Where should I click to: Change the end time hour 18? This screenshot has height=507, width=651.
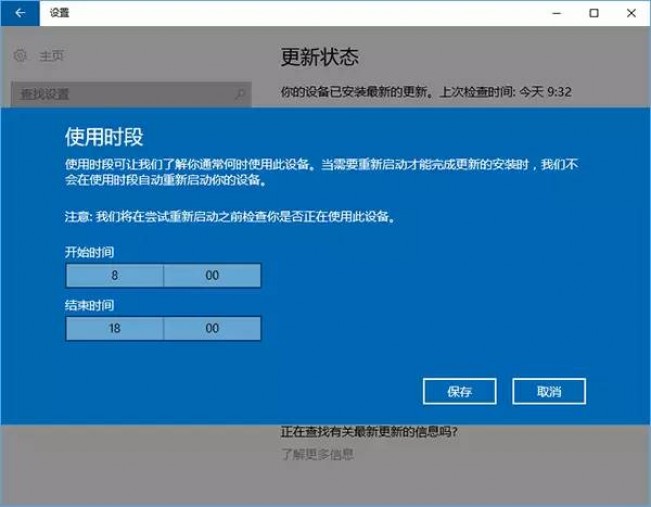point(115,328)
